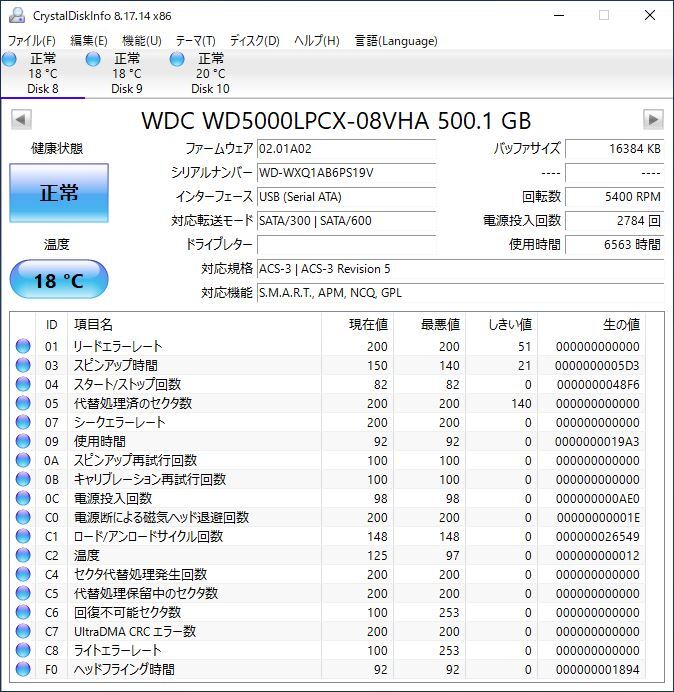
Task: Click status orb for ID C2 row
Action: [x=23, y=555]
